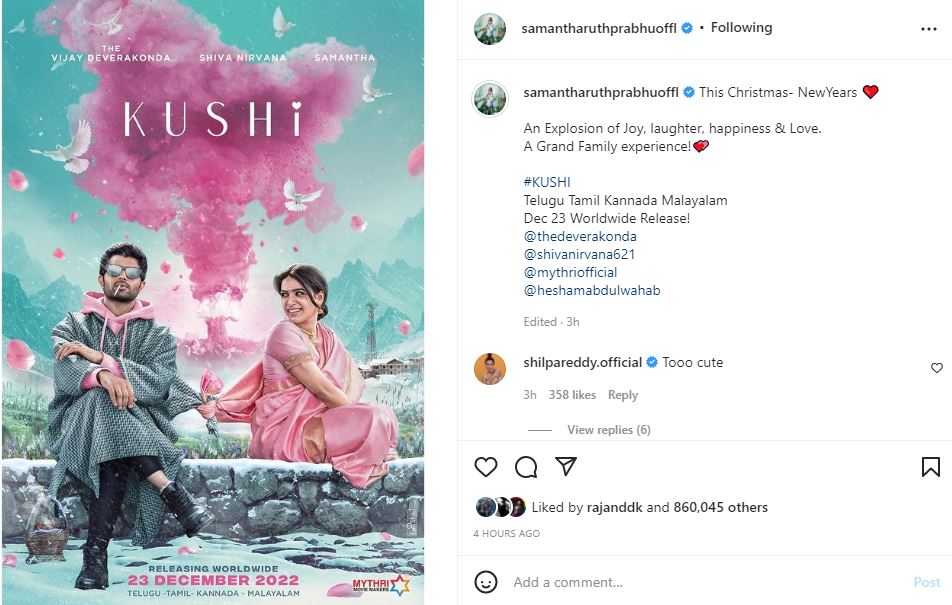Image resolution: width=952 pixels, height=605 pixels.
Task: Click the Post comment button
Action: point(926,582)
